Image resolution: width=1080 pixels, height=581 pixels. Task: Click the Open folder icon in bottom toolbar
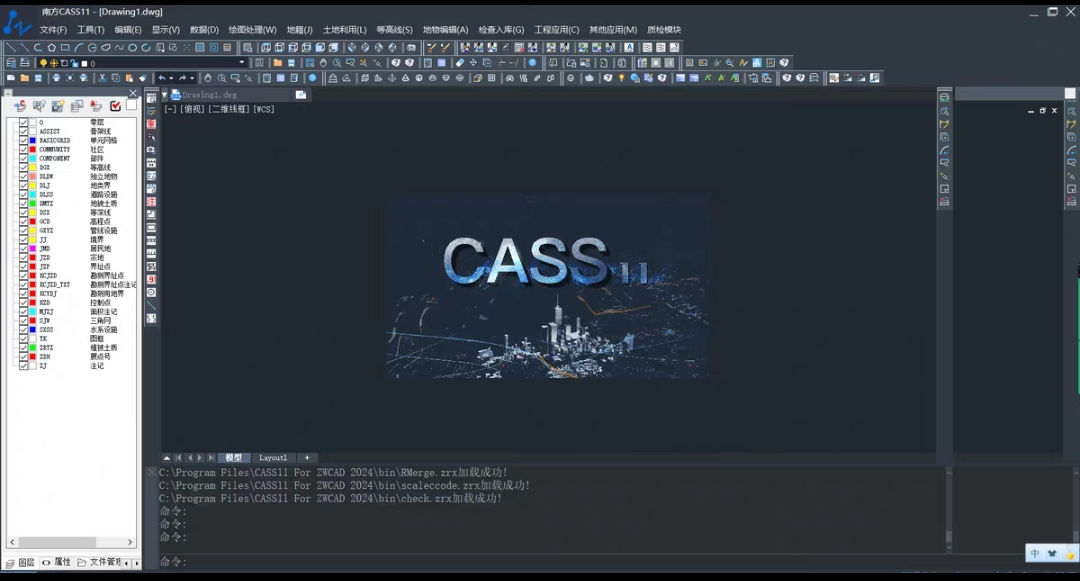coord(25,78)
